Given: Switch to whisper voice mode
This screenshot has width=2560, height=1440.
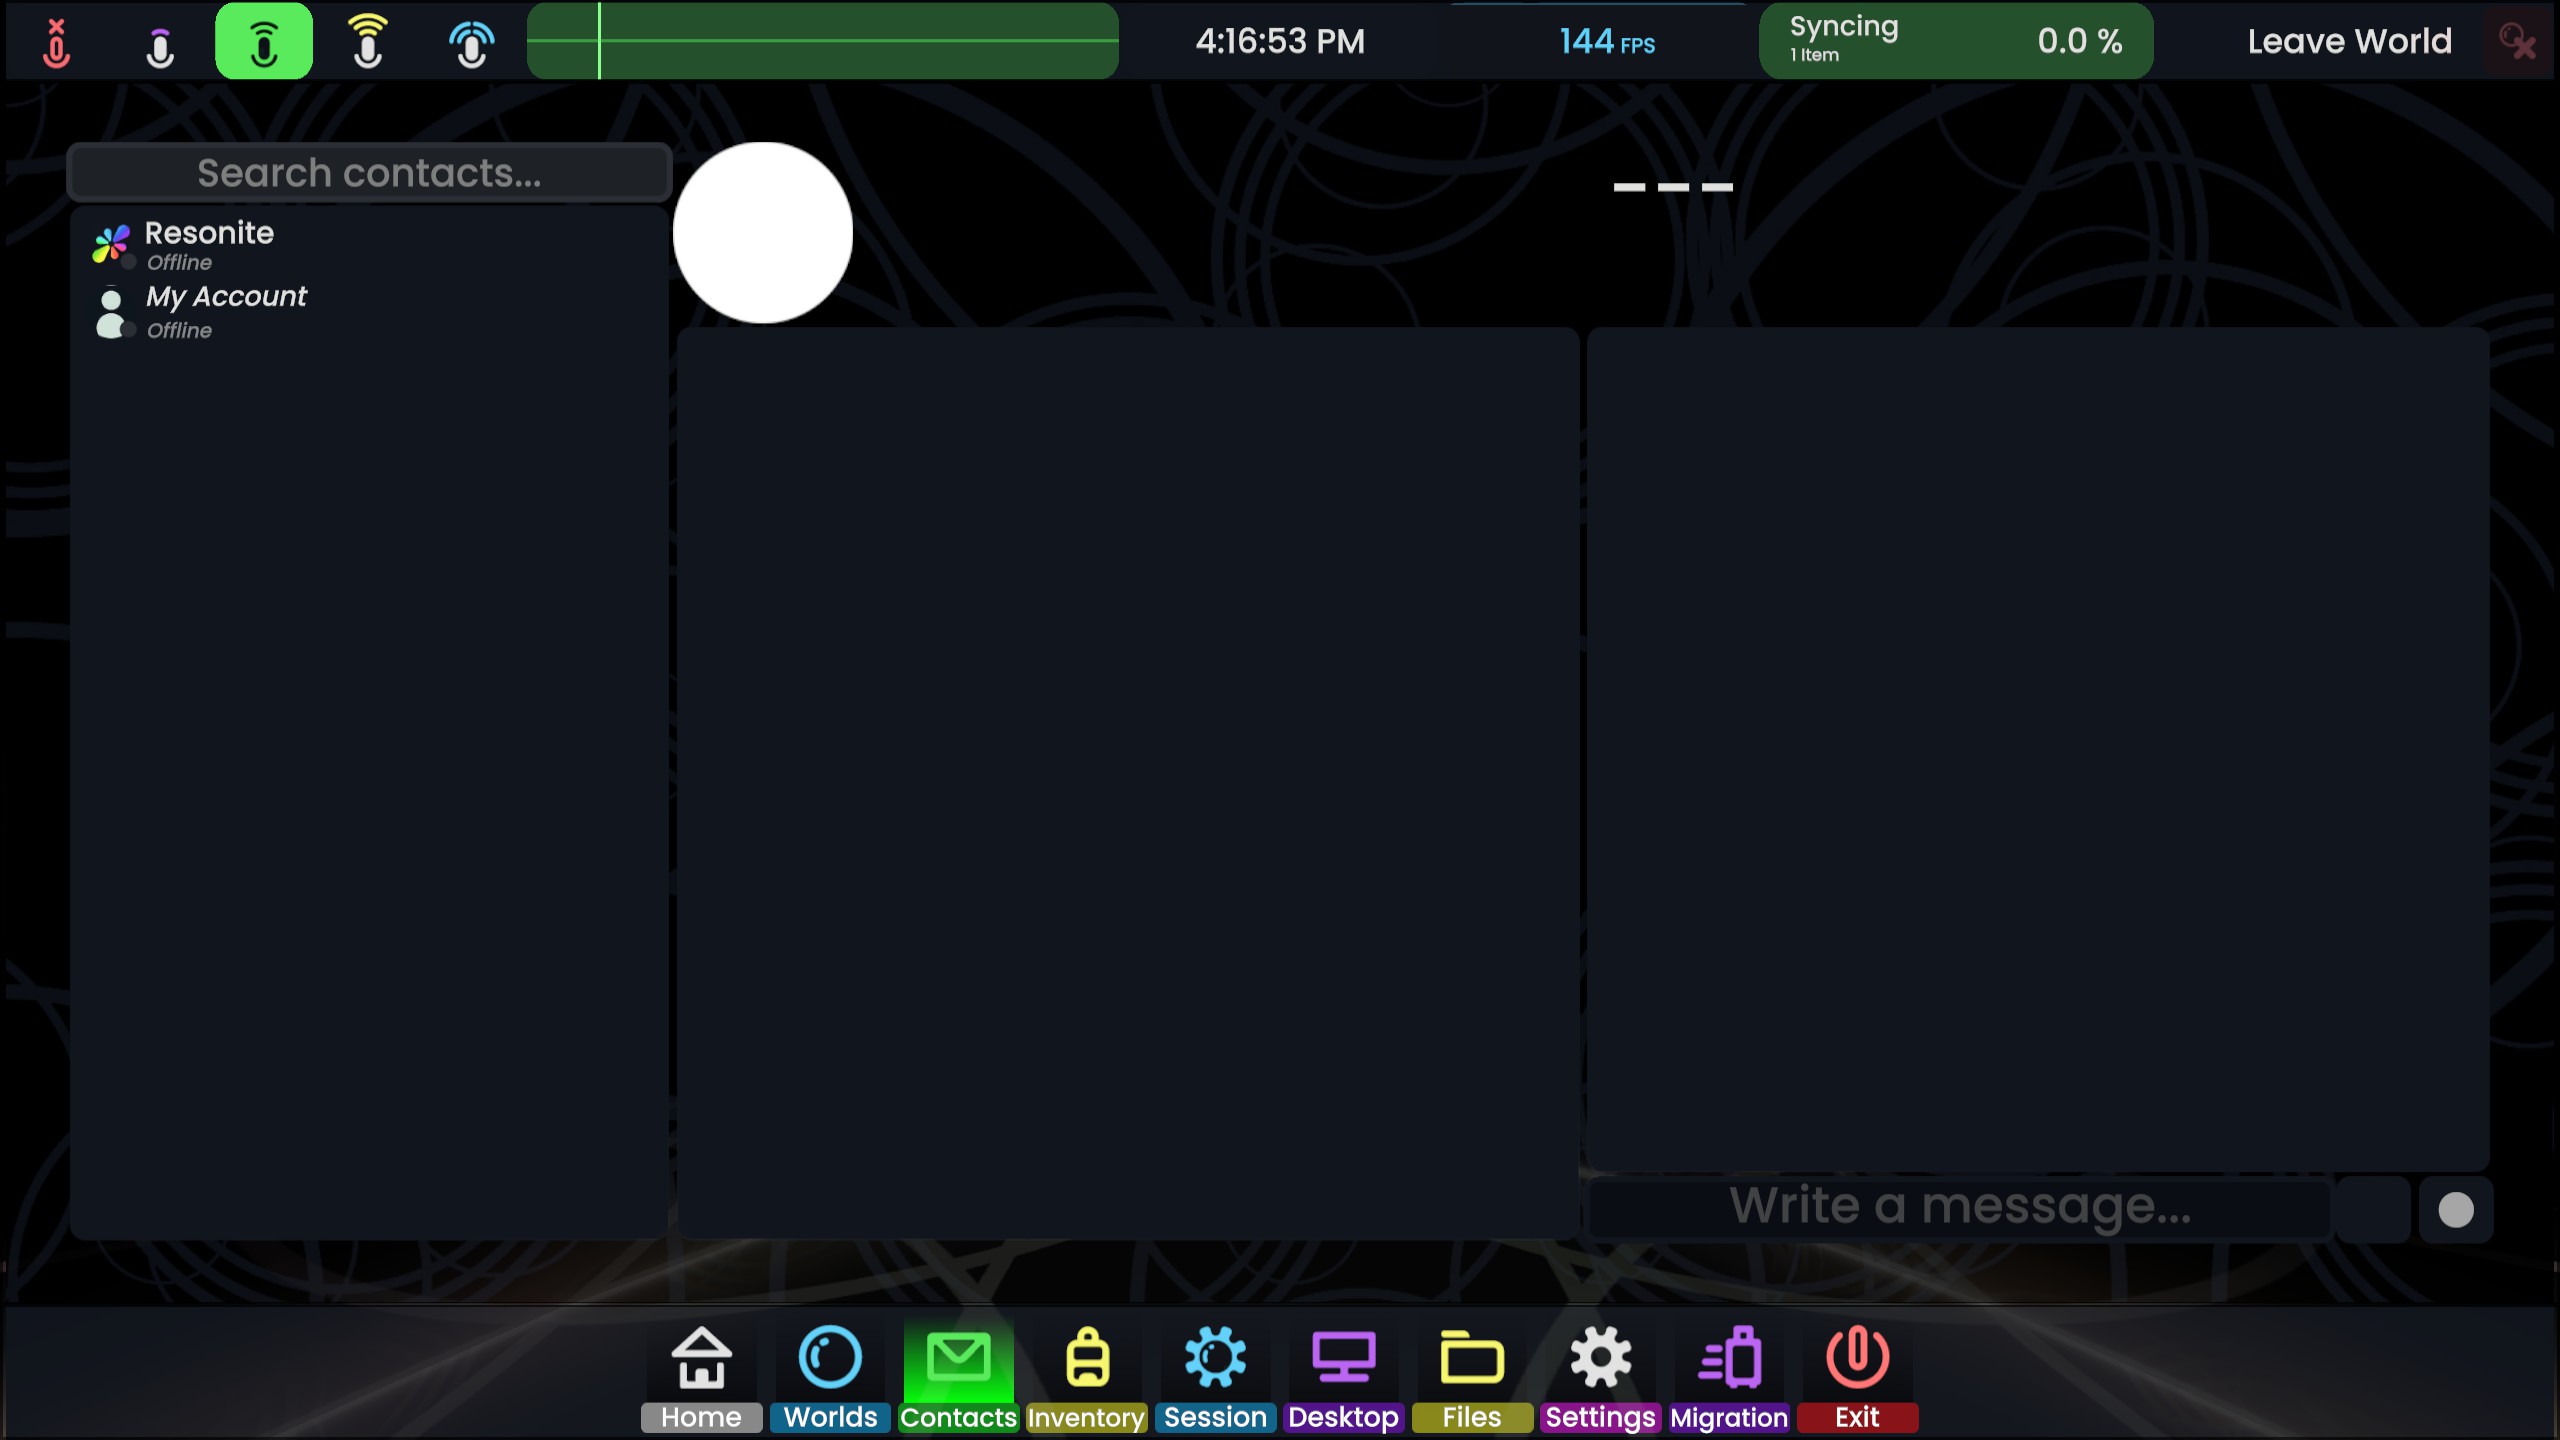Looking at the screenshot, I should click(x=160, y=42).
